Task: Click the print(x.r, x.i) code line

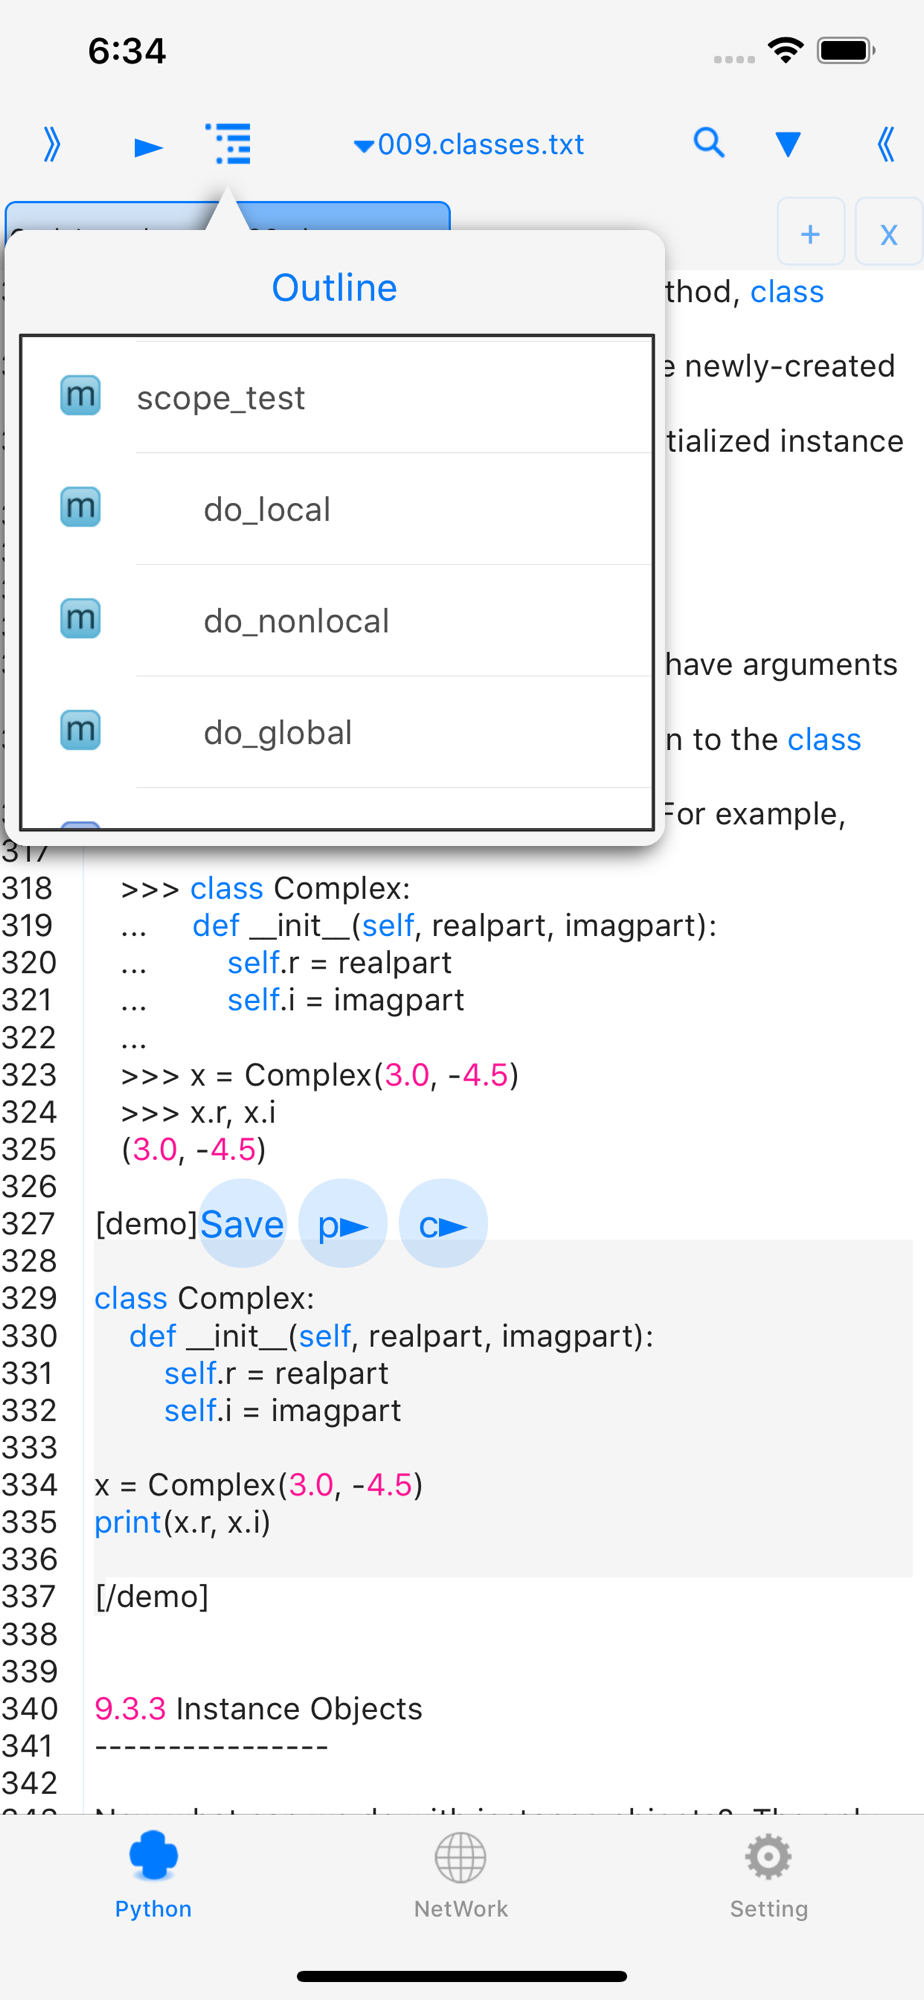Action: tap(183, 1522)
